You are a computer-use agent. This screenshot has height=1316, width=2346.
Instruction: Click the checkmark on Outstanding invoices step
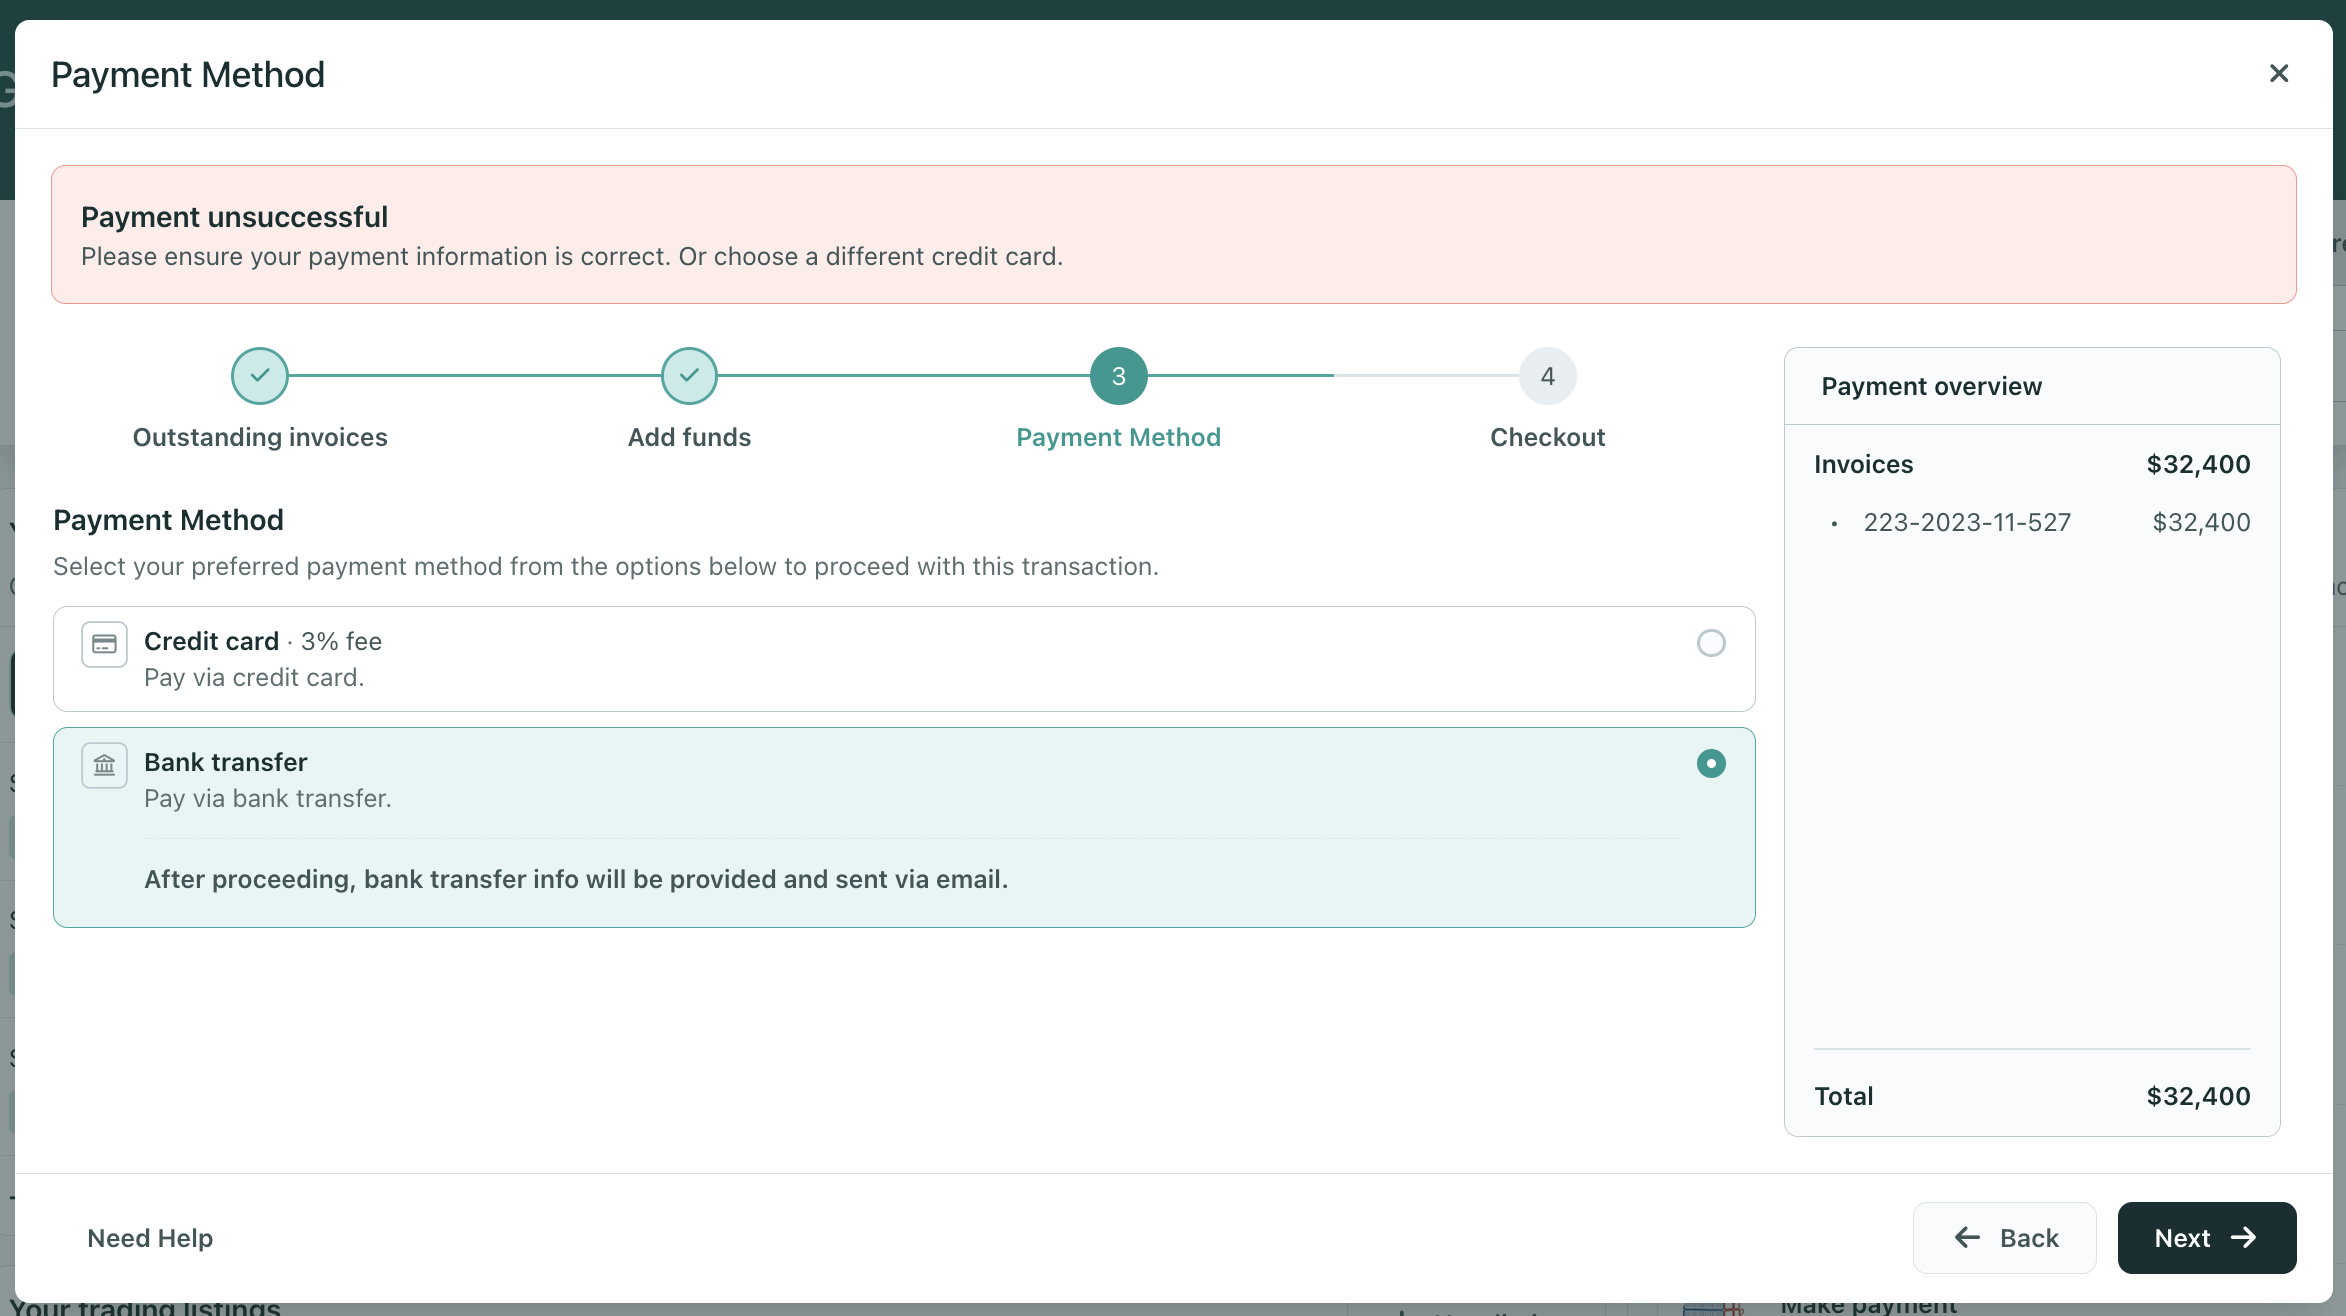[259, 376]
